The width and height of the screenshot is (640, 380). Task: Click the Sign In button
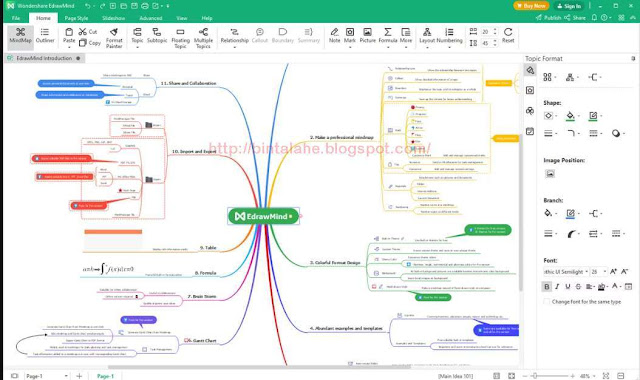click(569, 6)
